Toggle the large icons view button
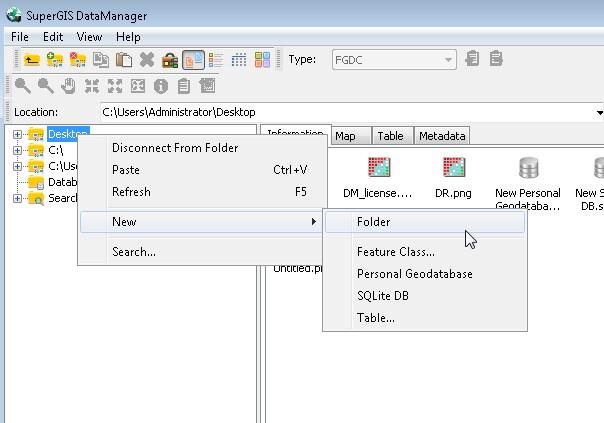 tap(193, 60)
